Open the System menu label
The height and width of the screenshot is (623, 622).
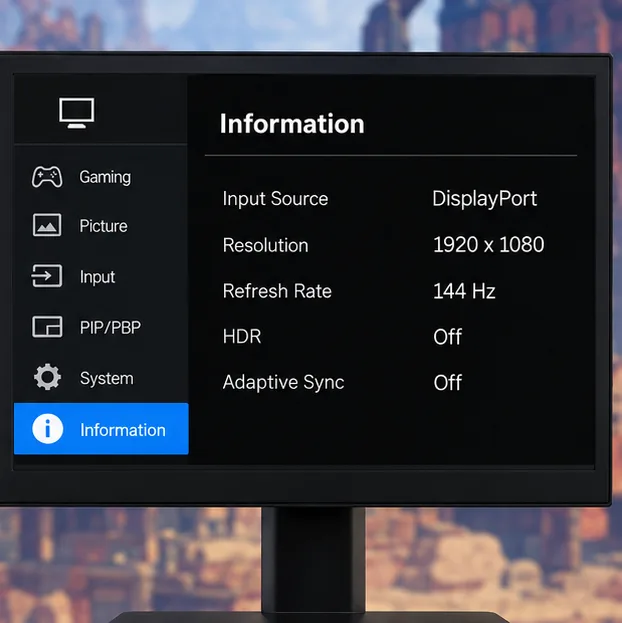(107, 379)
